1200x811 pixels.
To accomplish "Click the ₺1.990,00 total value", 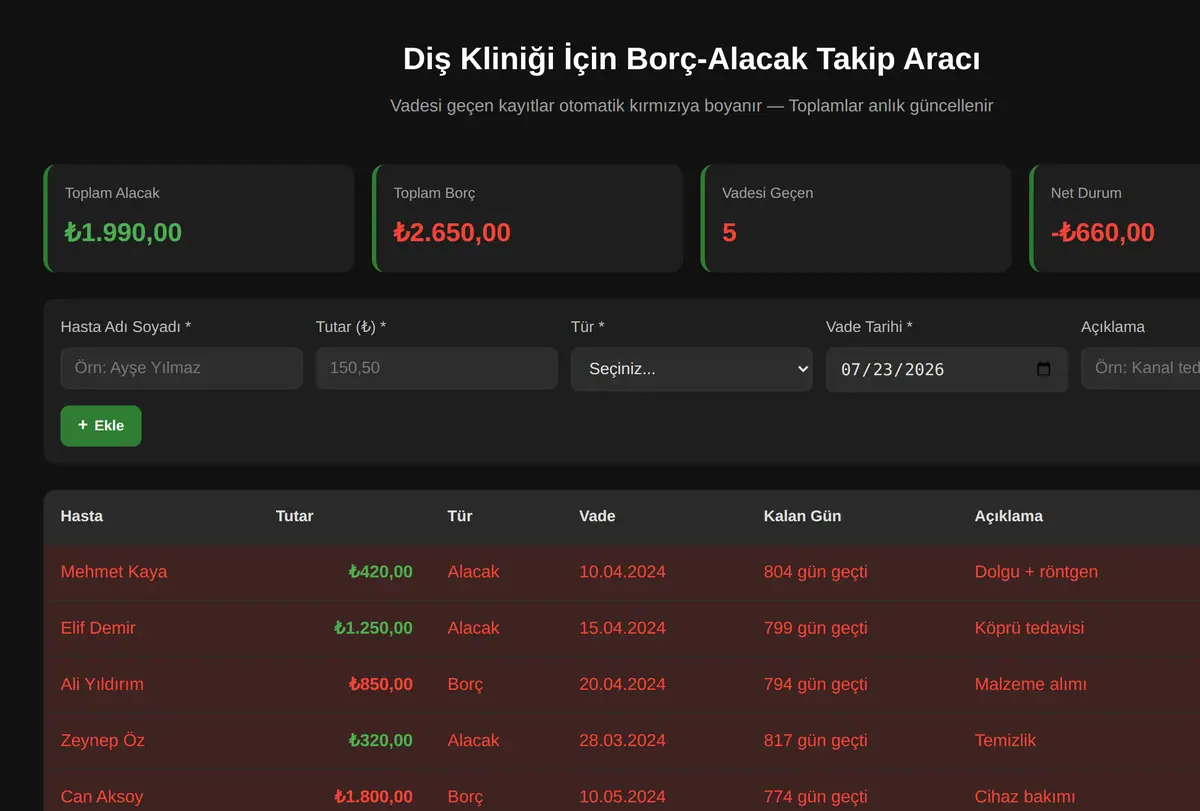I will (123, 233).
